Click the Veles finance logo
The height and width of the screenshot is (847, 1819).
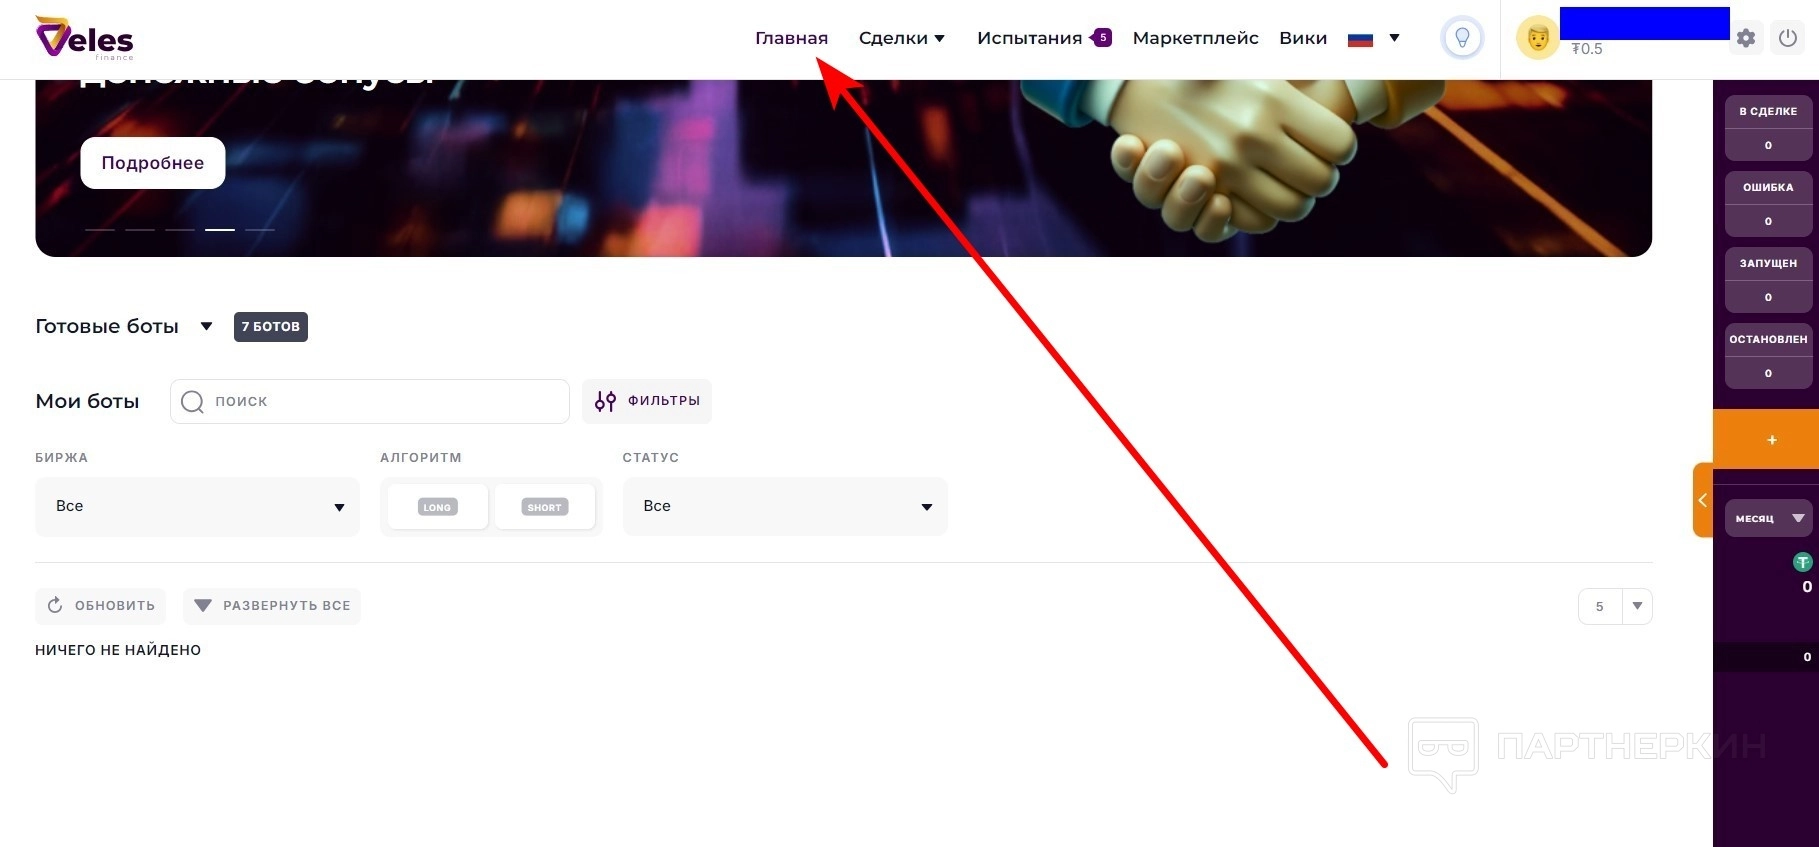click(x=84, y=38)
